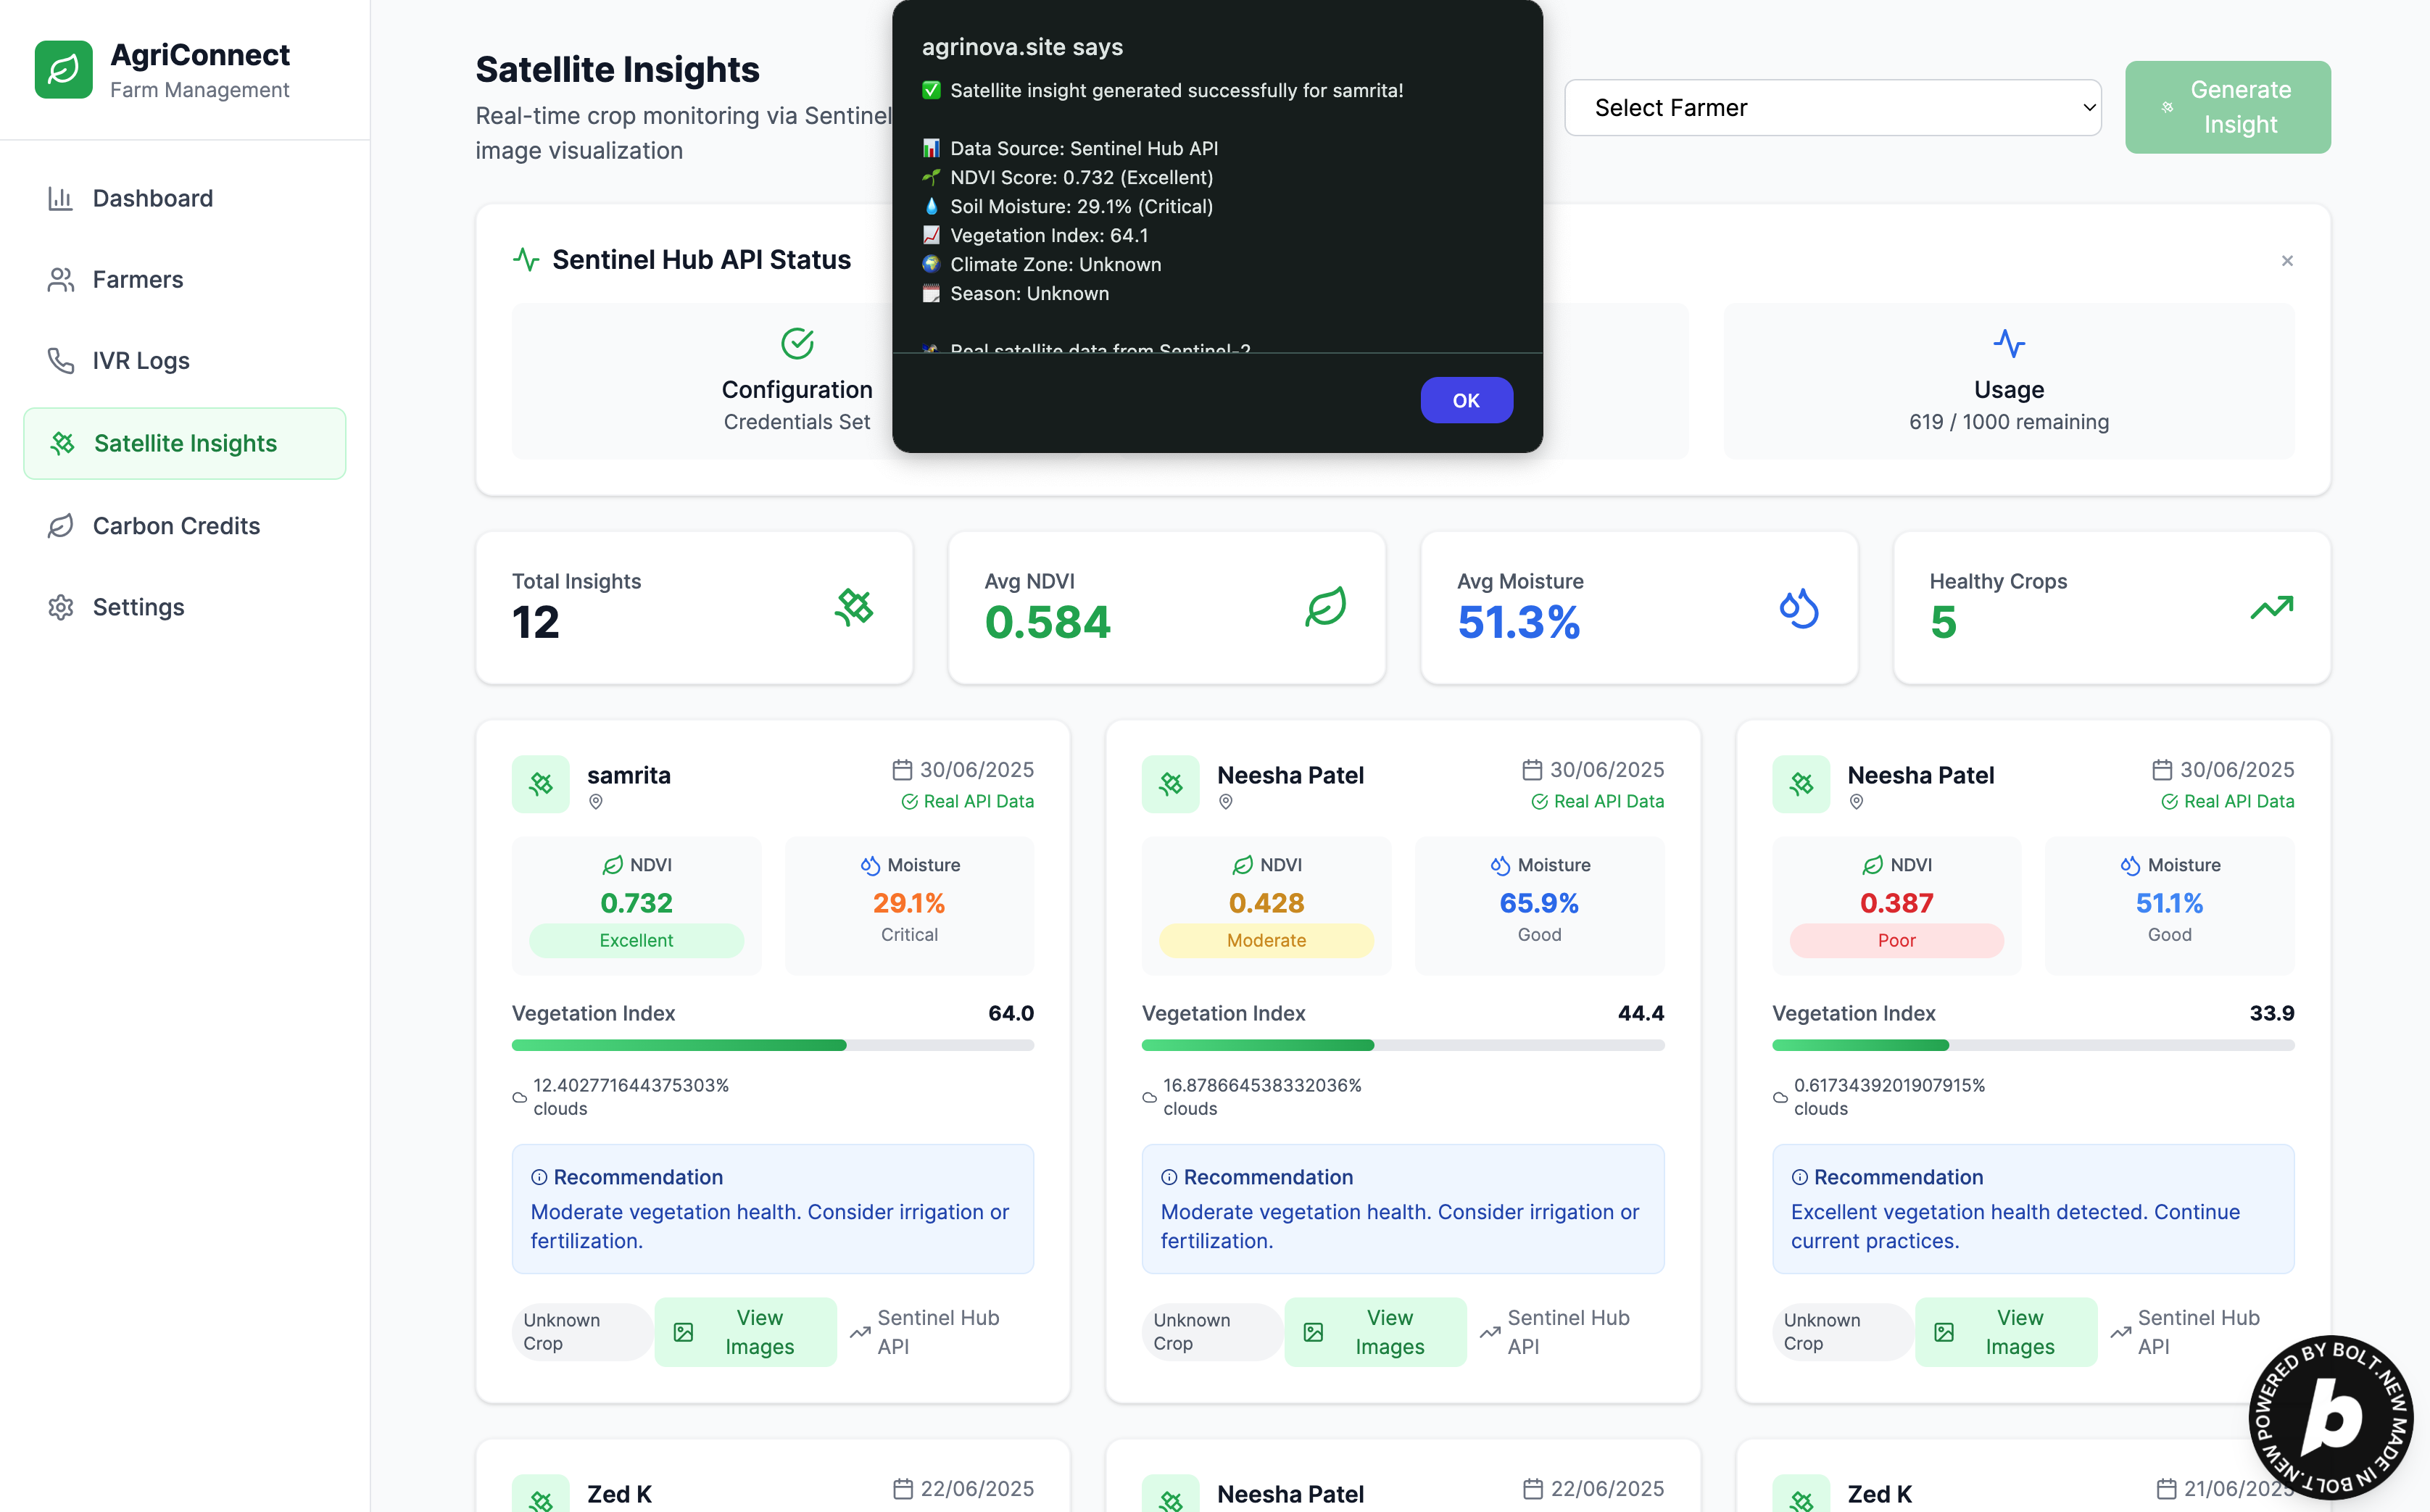Open IVR Logs in sidebar
2430x1512 pixels.
(141, 360)
